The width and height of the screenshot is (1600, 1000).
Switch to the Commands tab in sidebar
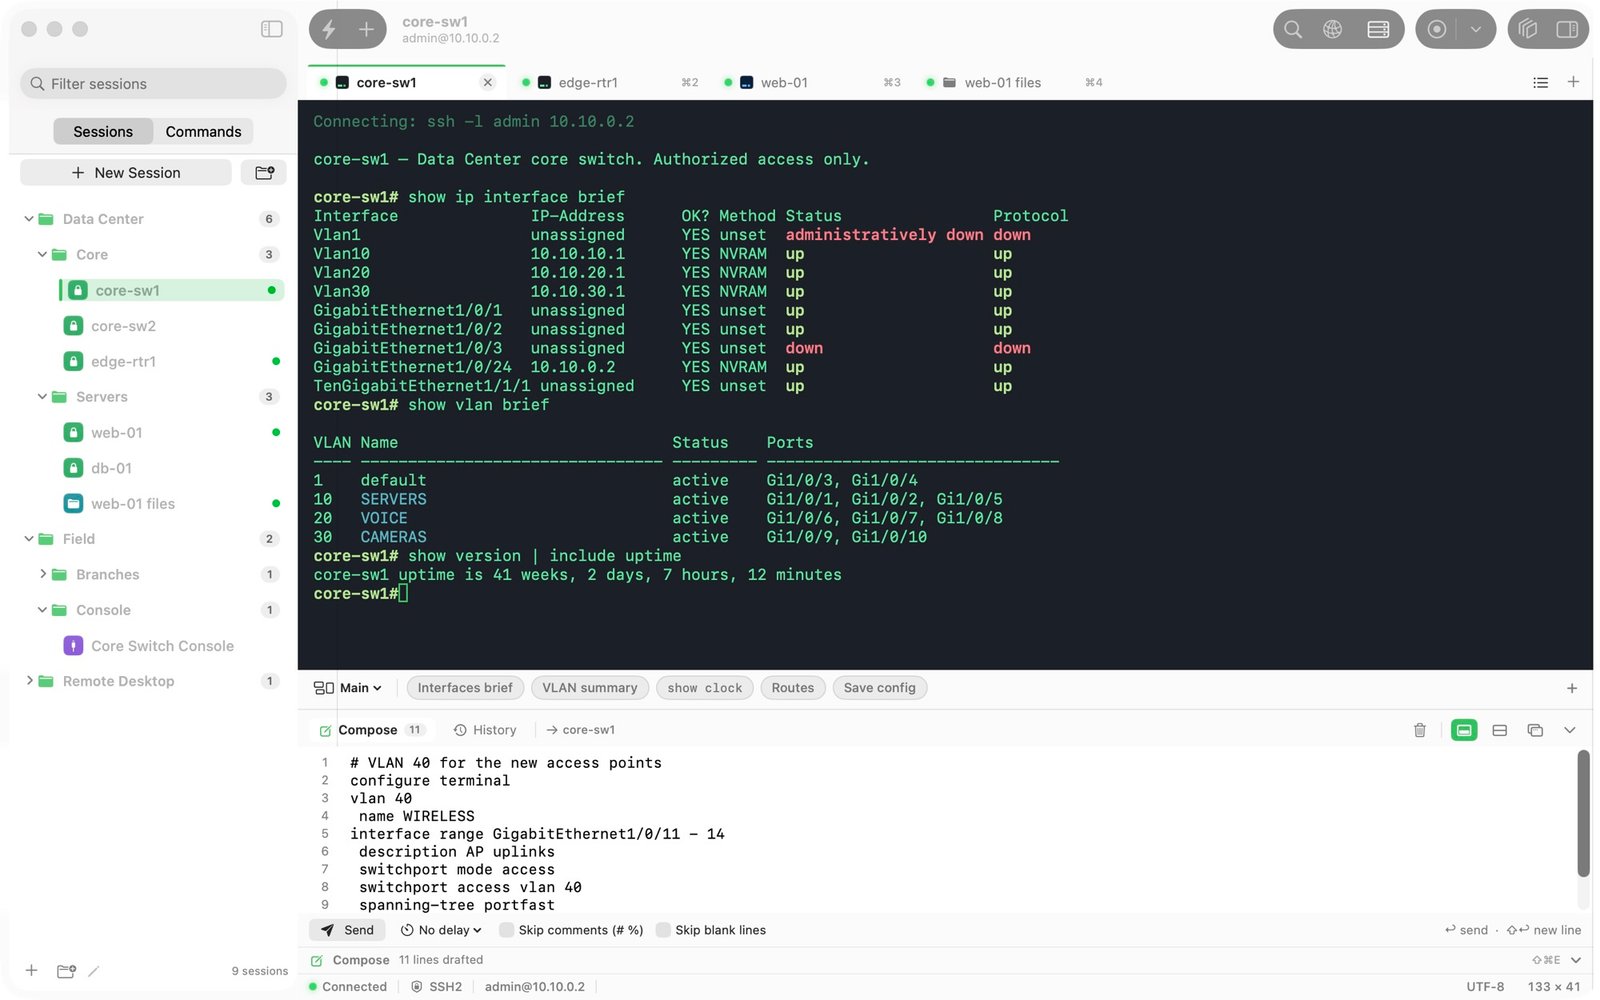coord(203,131)
